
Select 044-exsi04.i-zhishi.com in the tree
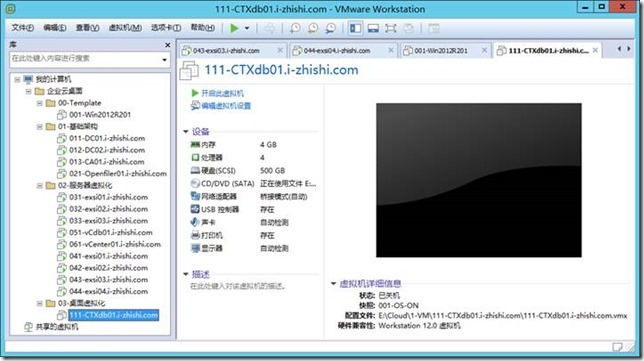pos(108,292)
